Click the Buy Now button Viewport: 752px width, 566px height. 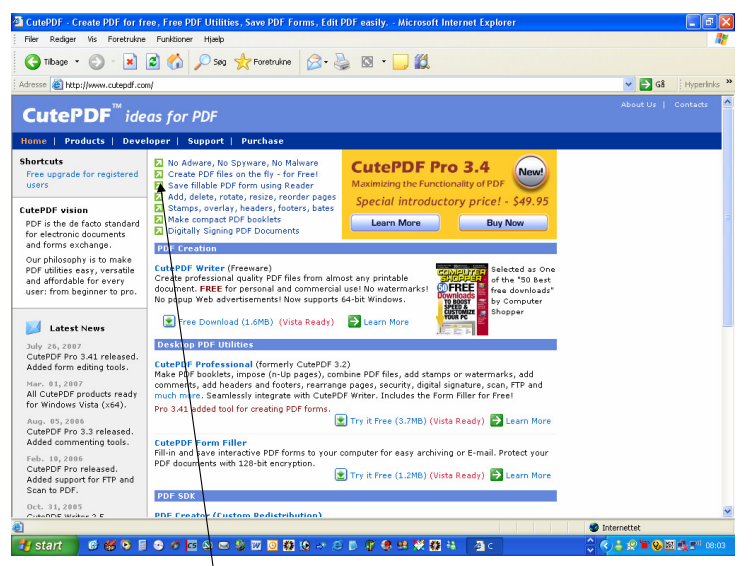coord(504,223)
